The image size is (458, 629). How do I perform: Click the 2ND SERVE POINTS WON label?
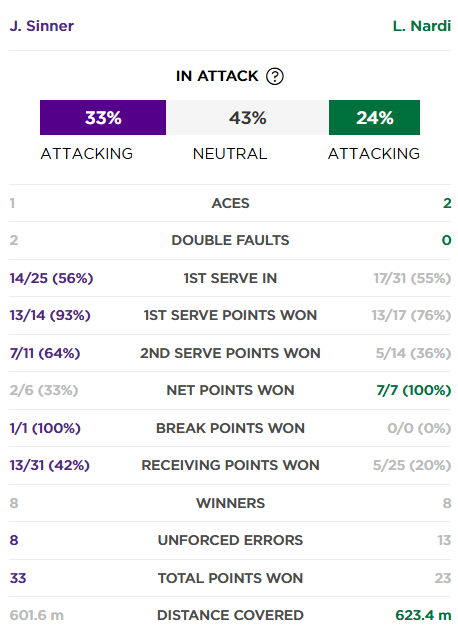click(230, 353)
